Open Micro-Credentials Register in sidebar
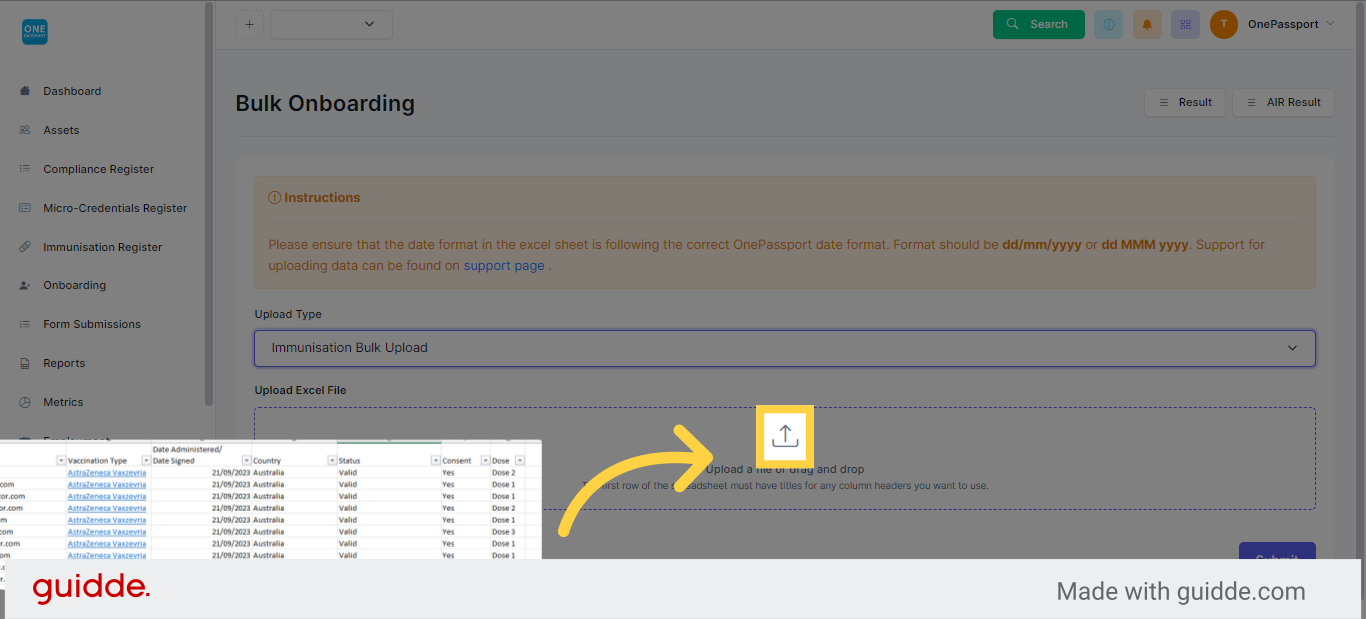 115,208
